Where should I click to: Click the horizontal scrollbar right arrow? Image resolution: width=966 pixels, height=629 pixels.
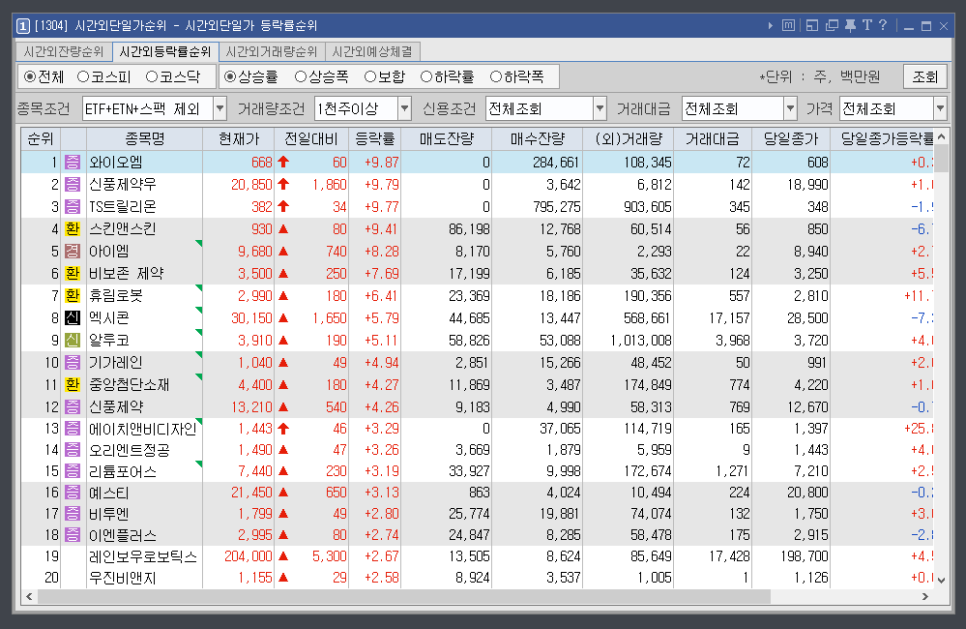925,596
